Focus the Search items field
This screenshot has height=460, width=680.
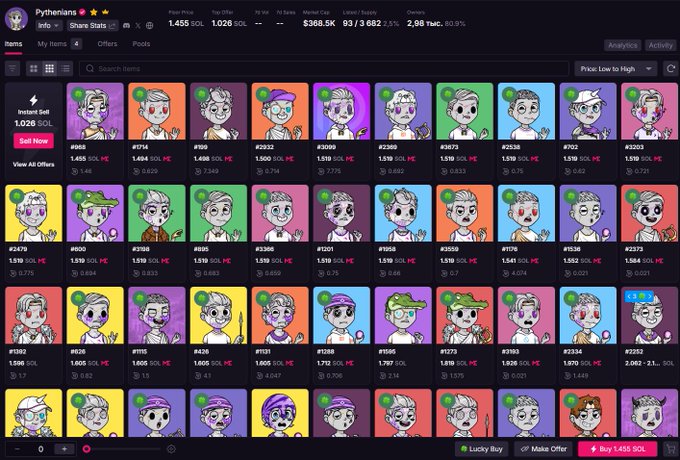pyautogui.click(x=324, y=69)
